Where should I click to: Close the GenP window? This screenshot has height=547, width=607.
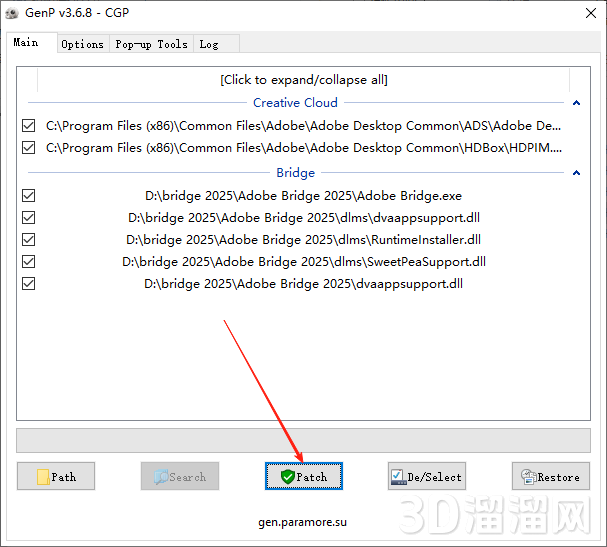pyautogui.click(x=591, y=13)
